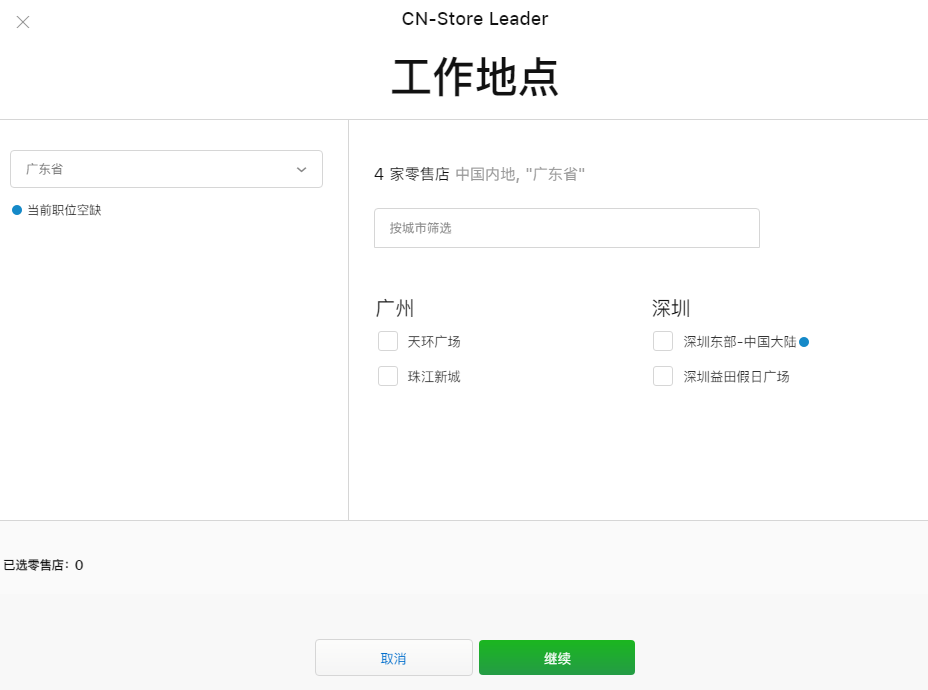928x690 pixels.
Task: Click the 4 家零售店 result count
Action: pyautogui.click(x=412, y=174)
